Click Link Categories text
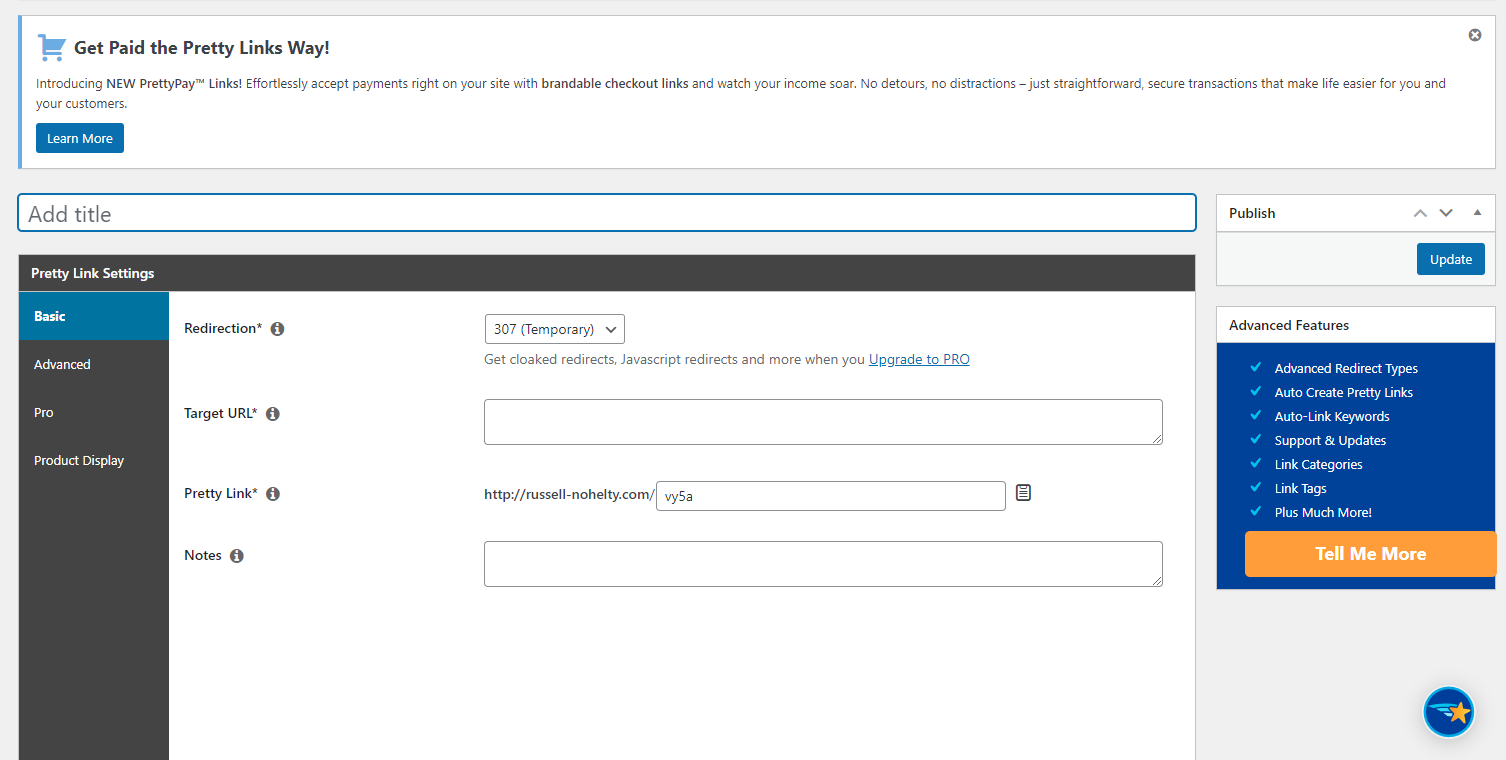The image size is (1506, 760). pos(1318,465)
